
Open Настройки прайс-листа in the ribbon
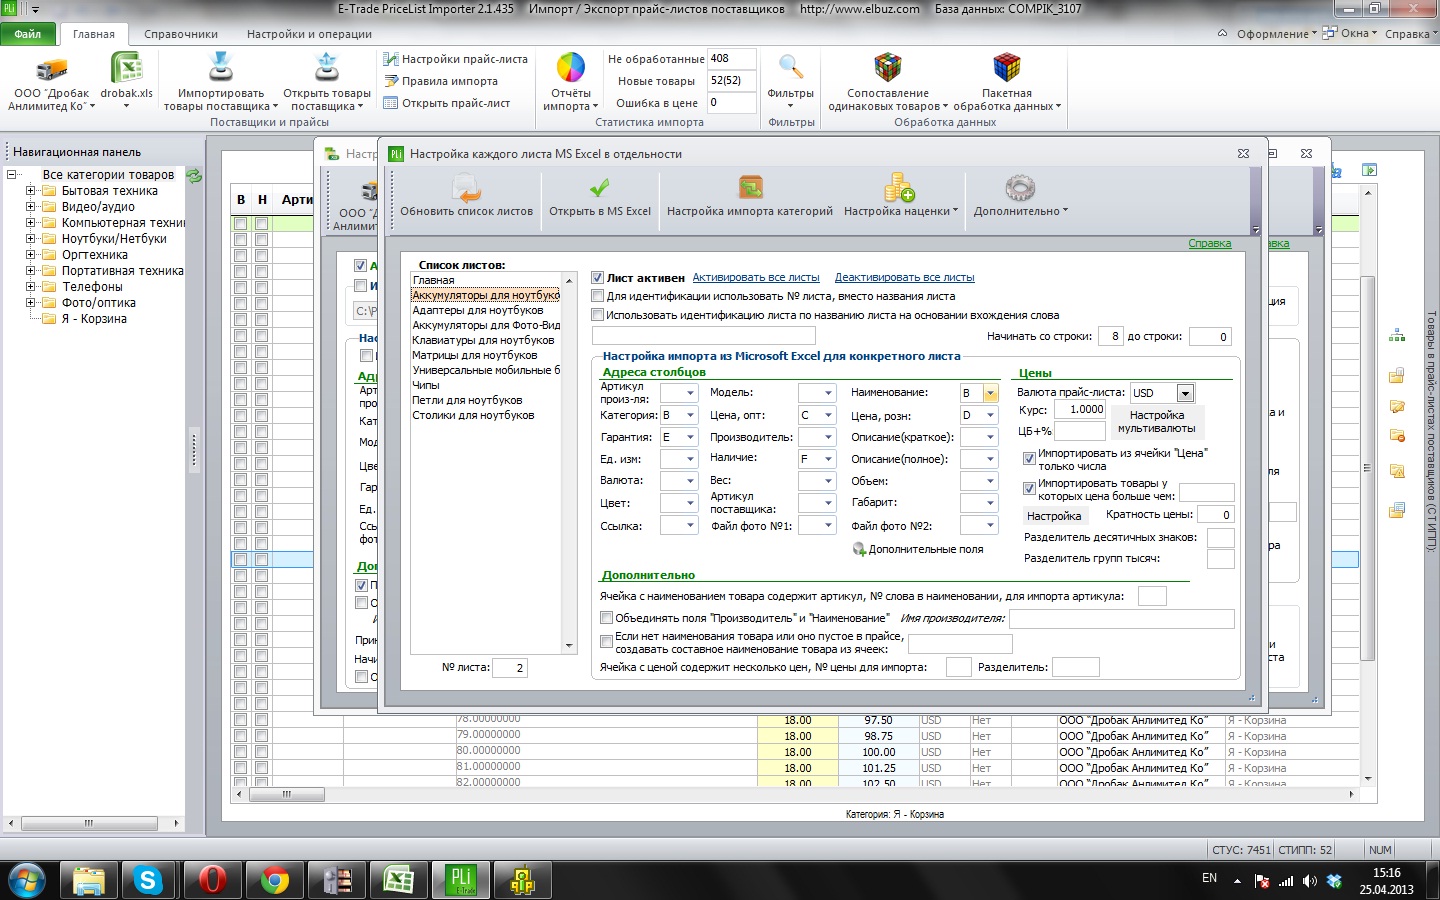tap(456, 59)
